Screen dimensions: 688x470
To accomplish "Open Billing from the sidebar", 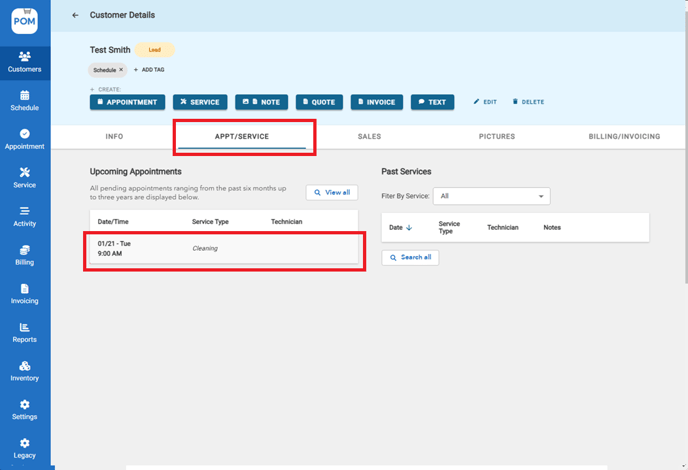I will click(24, 255).
